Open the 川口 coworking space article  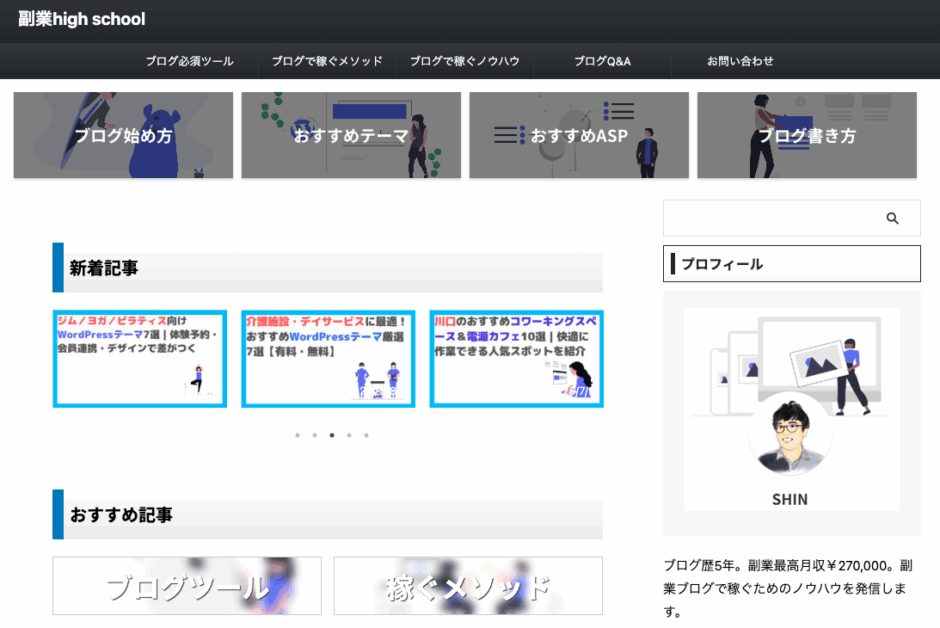pyautogui.click(x=516, y=358)
